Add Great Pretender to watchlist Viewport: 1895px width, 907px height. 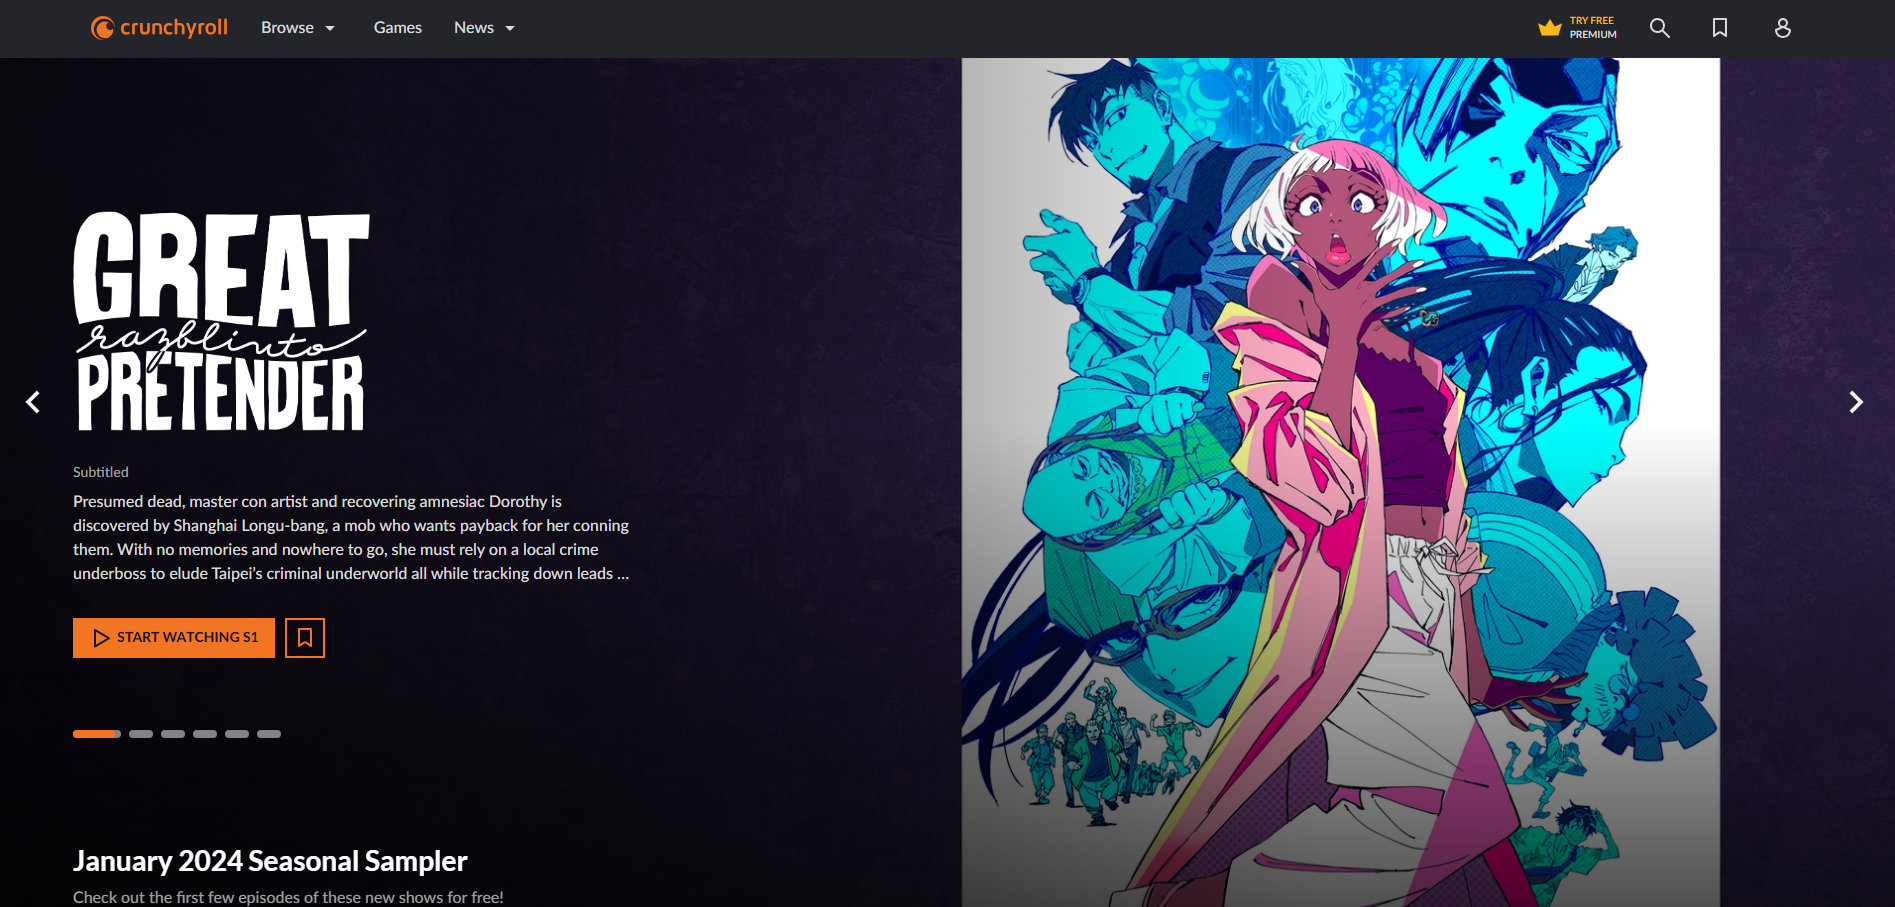coord(305,638)
